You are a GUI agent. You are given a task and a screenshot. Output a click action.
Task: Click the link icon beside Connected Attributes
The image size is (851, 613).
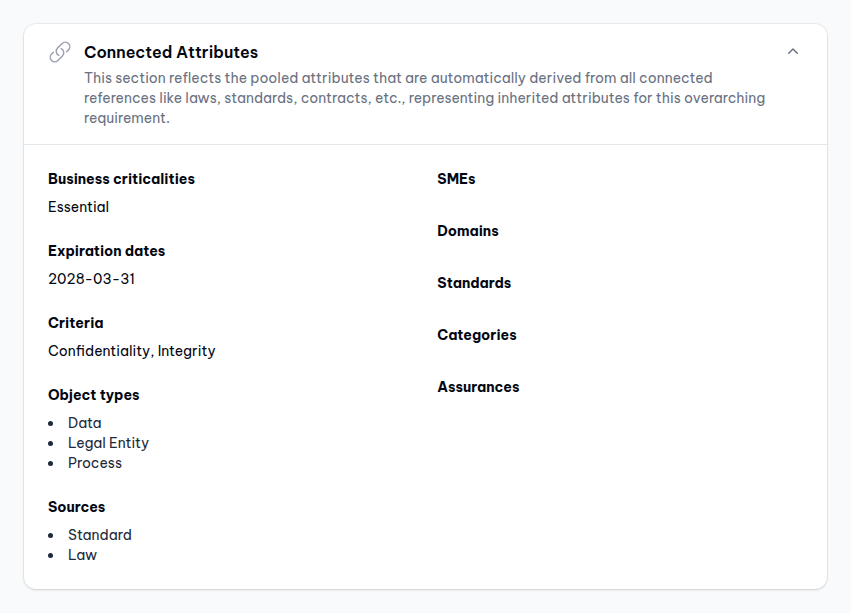pyautogui.click(x=60, y=52)
